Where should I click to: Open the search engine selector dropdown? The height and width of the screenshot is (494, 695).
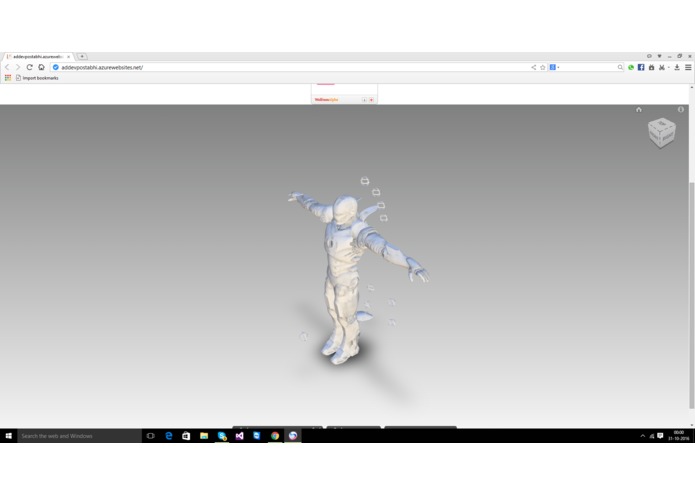click(x=554, y=67)
